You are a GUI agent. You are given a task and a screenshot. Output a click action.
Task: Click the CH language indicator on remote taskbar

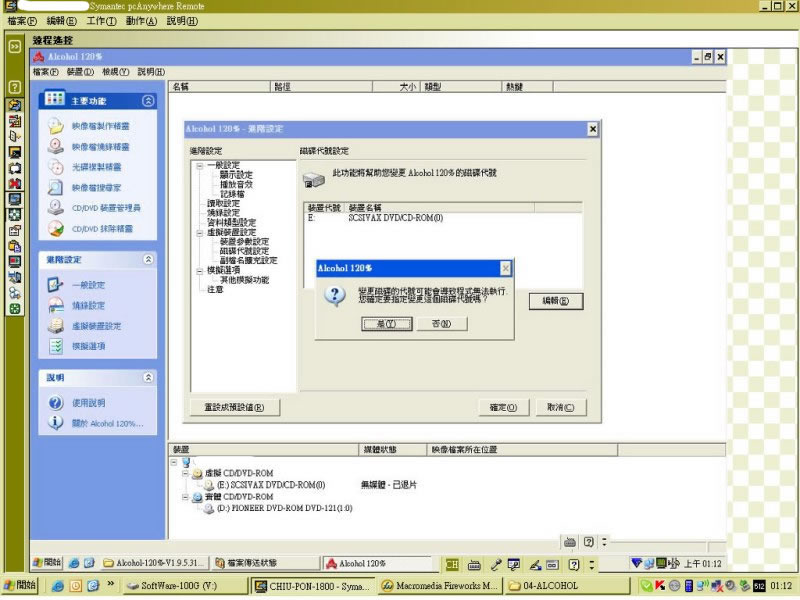tap(452, 564)
